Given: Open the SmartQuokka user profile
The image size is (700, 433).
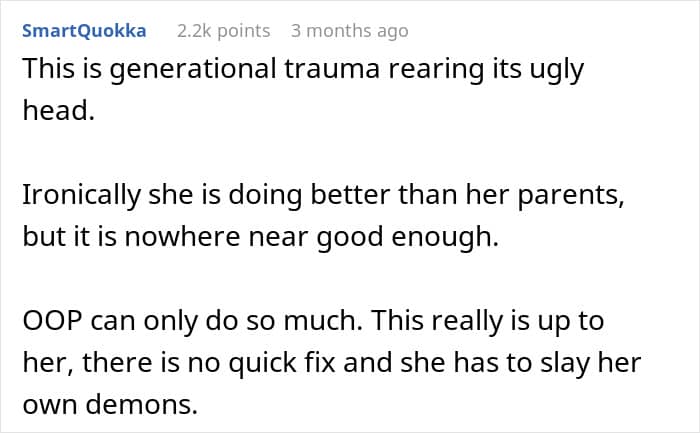Looking at the screenshot, I should pos(84,31).
